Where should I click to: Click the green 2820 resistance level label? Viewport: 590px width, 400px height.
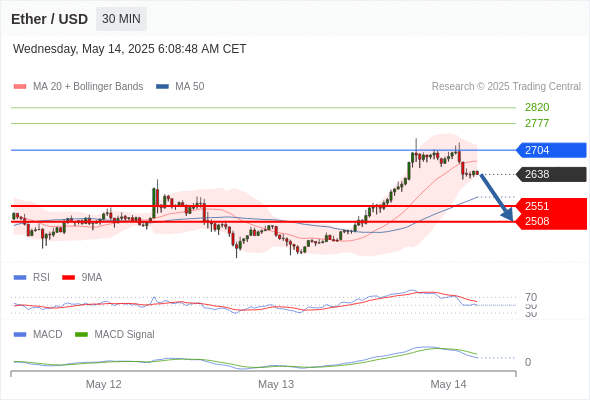537,107
